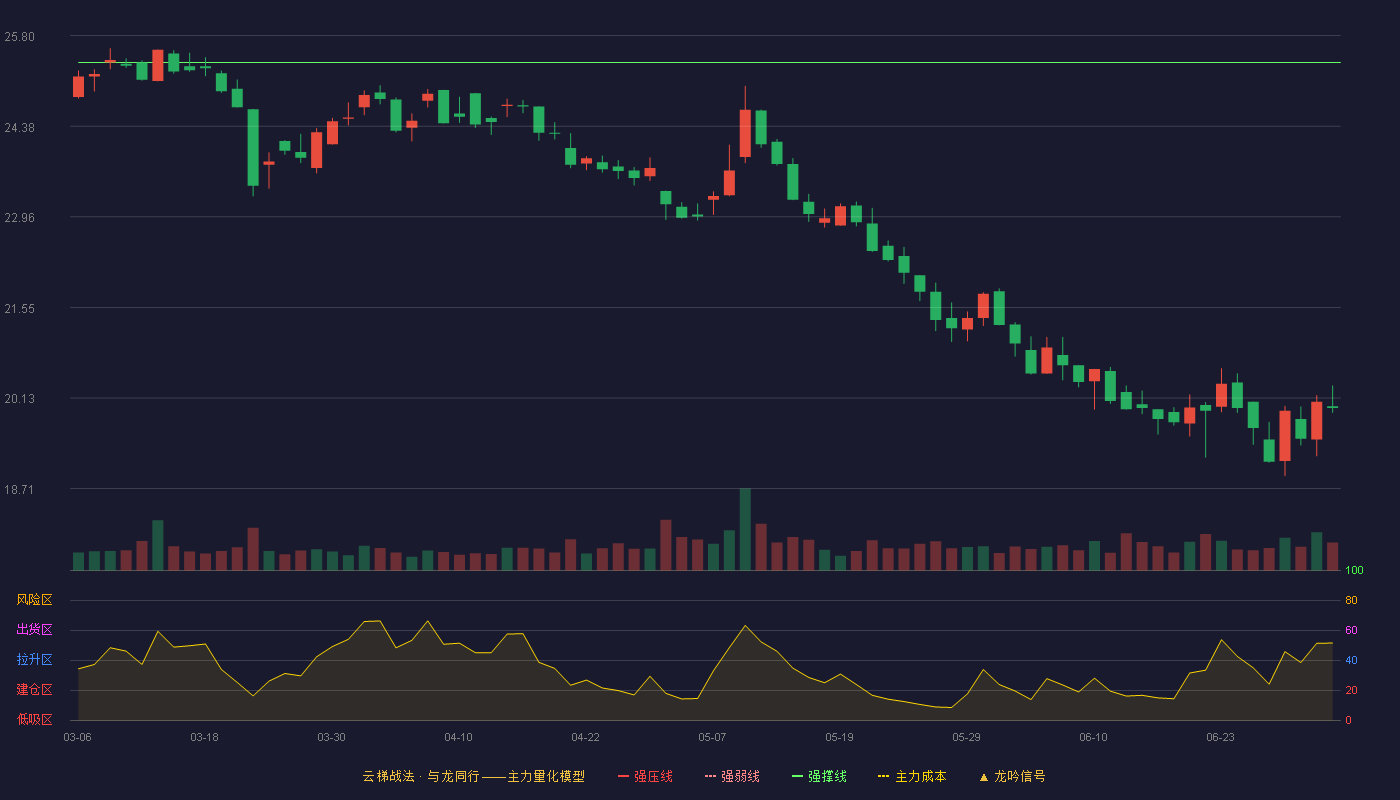Viewport: 1400px width, 800px height.
Task: Click the 低吸区 zone label
Action: click(x=34, y=719)
